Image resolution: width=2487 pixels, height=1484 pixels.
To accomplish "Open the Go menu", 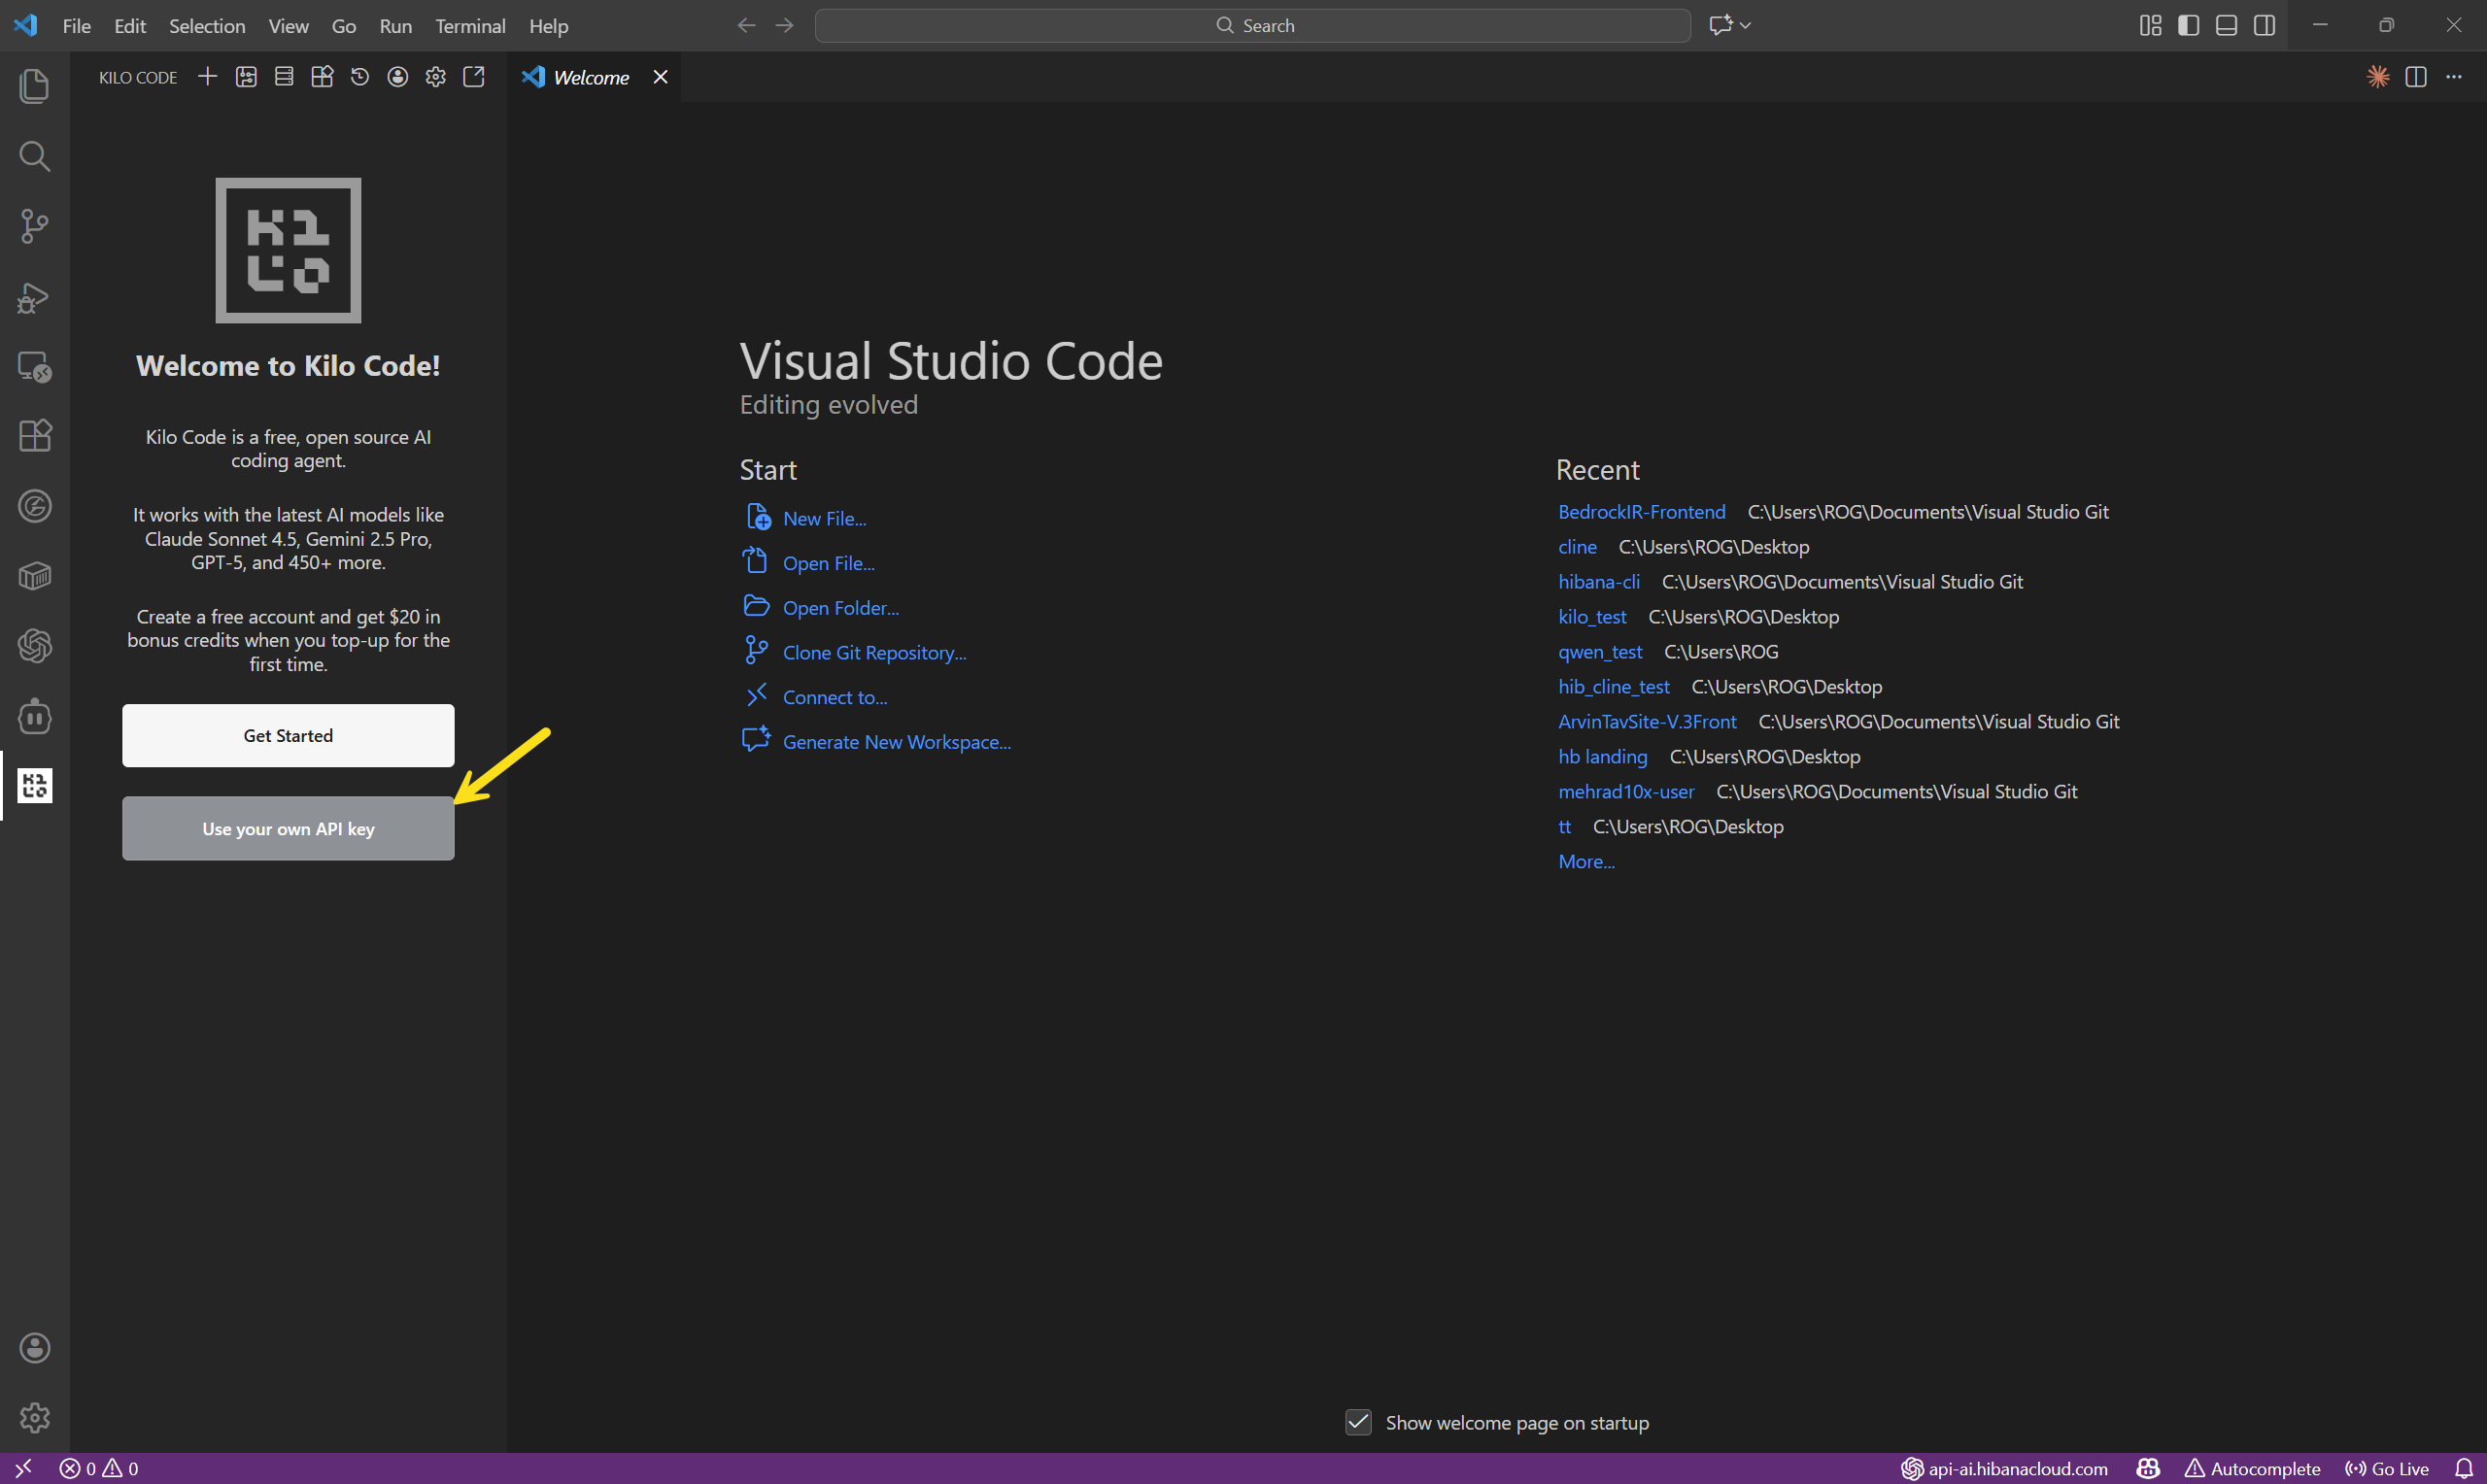I will [344, 26].
